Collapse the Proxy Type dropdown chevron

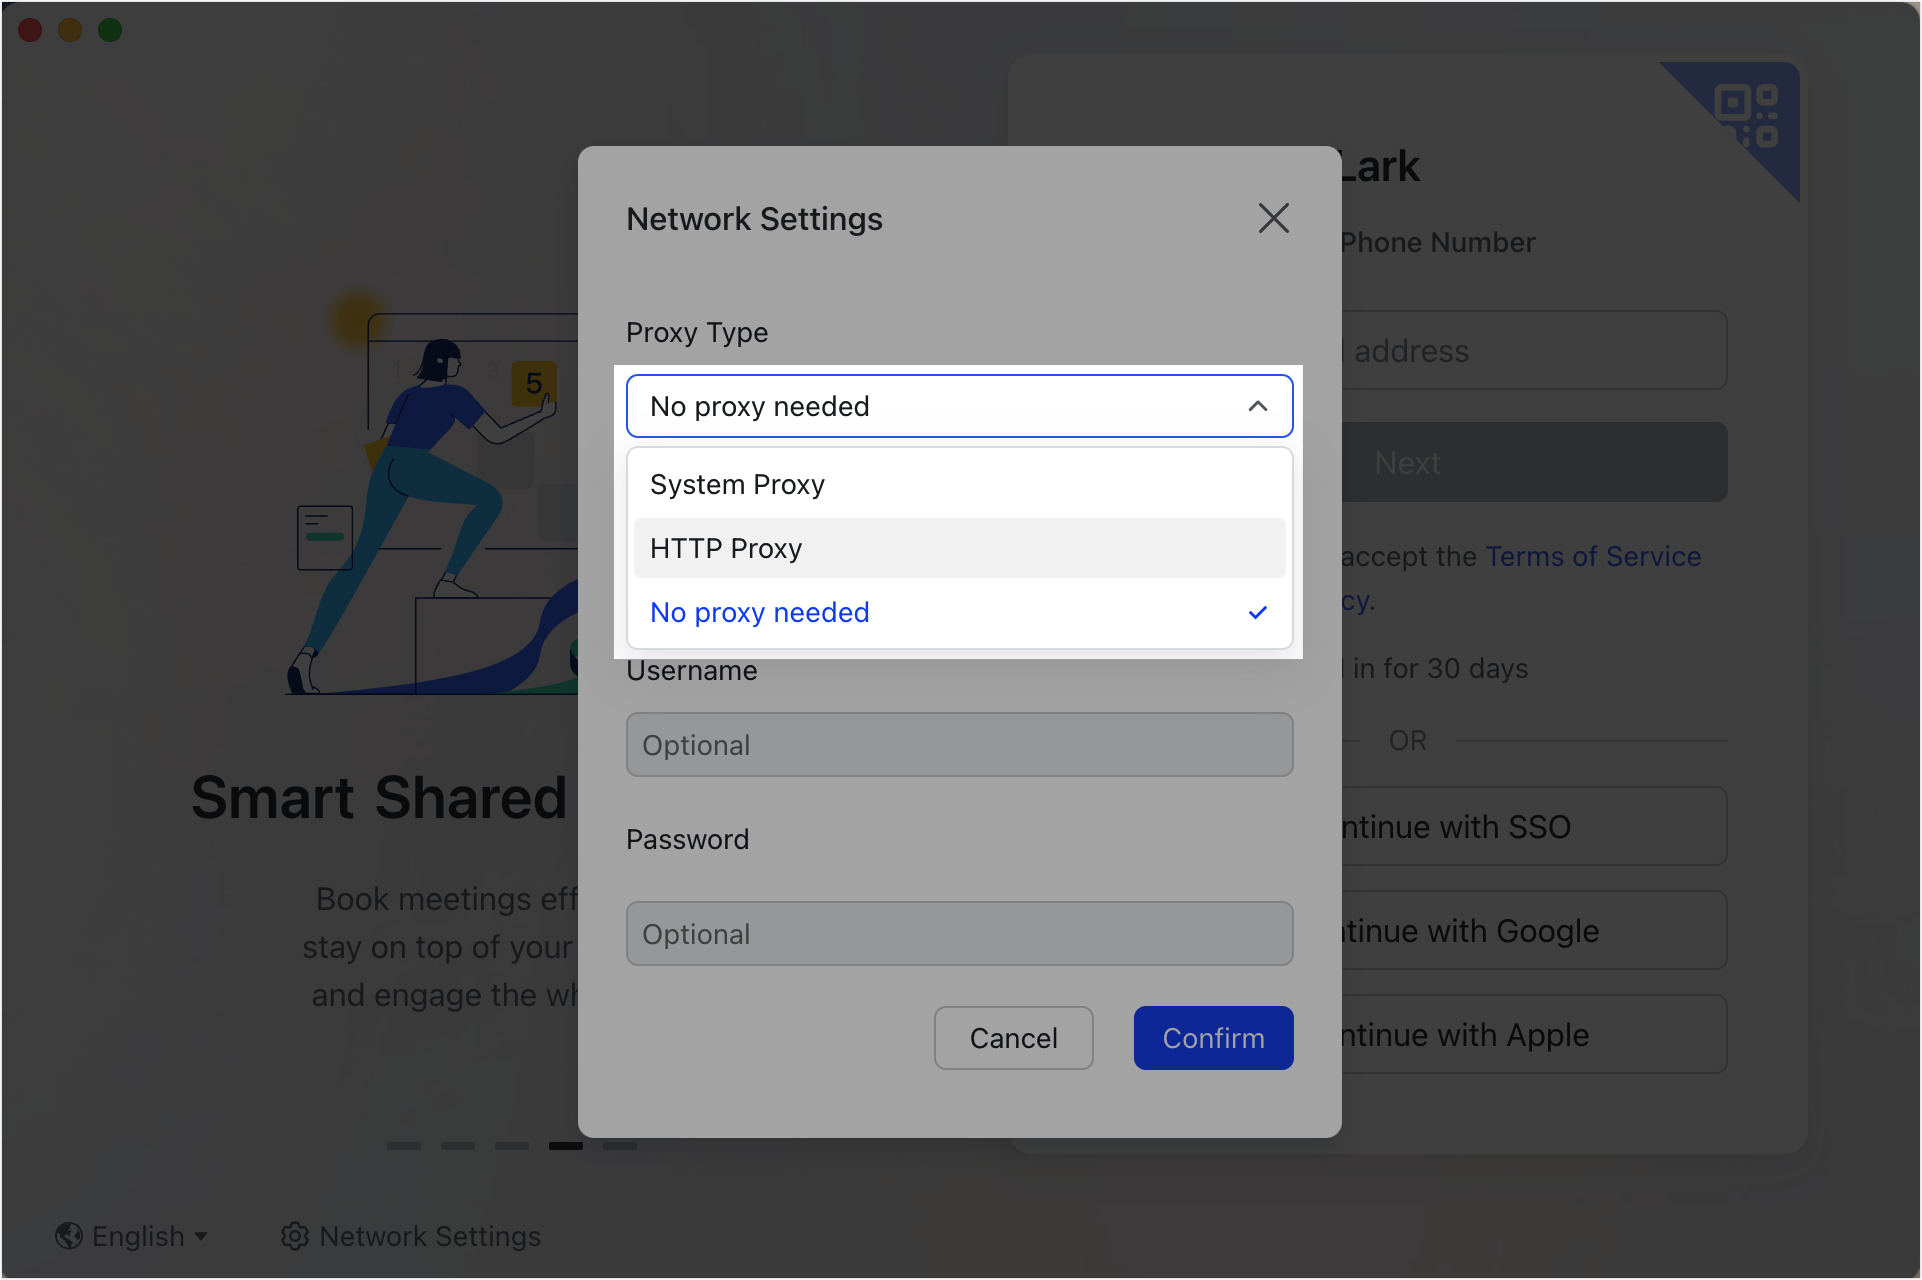[x=1258, y=406]
